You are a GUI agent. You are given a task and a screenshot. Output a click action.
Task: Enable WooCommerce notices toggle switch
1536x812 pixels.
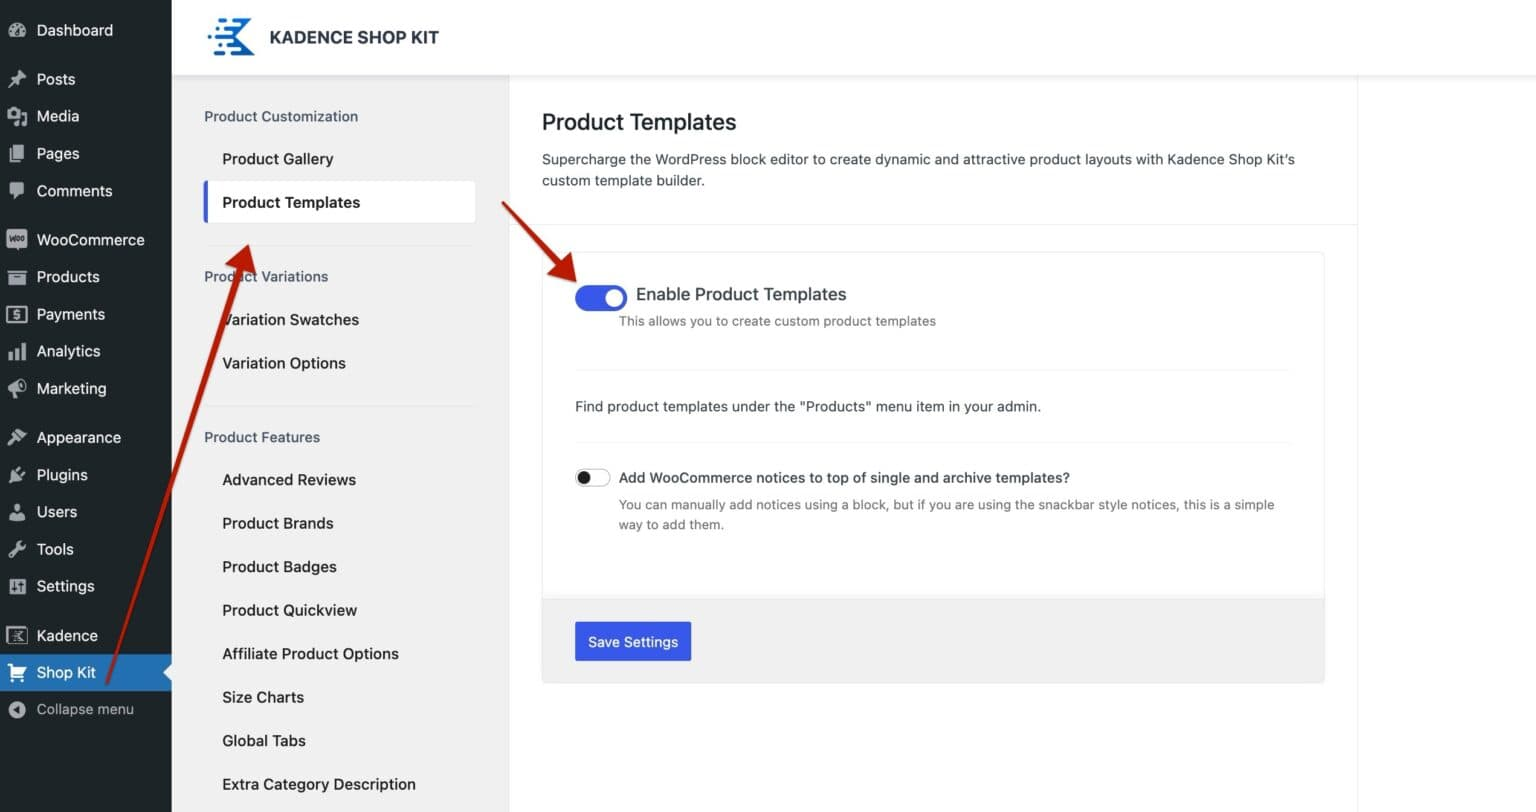click(592, 478)
